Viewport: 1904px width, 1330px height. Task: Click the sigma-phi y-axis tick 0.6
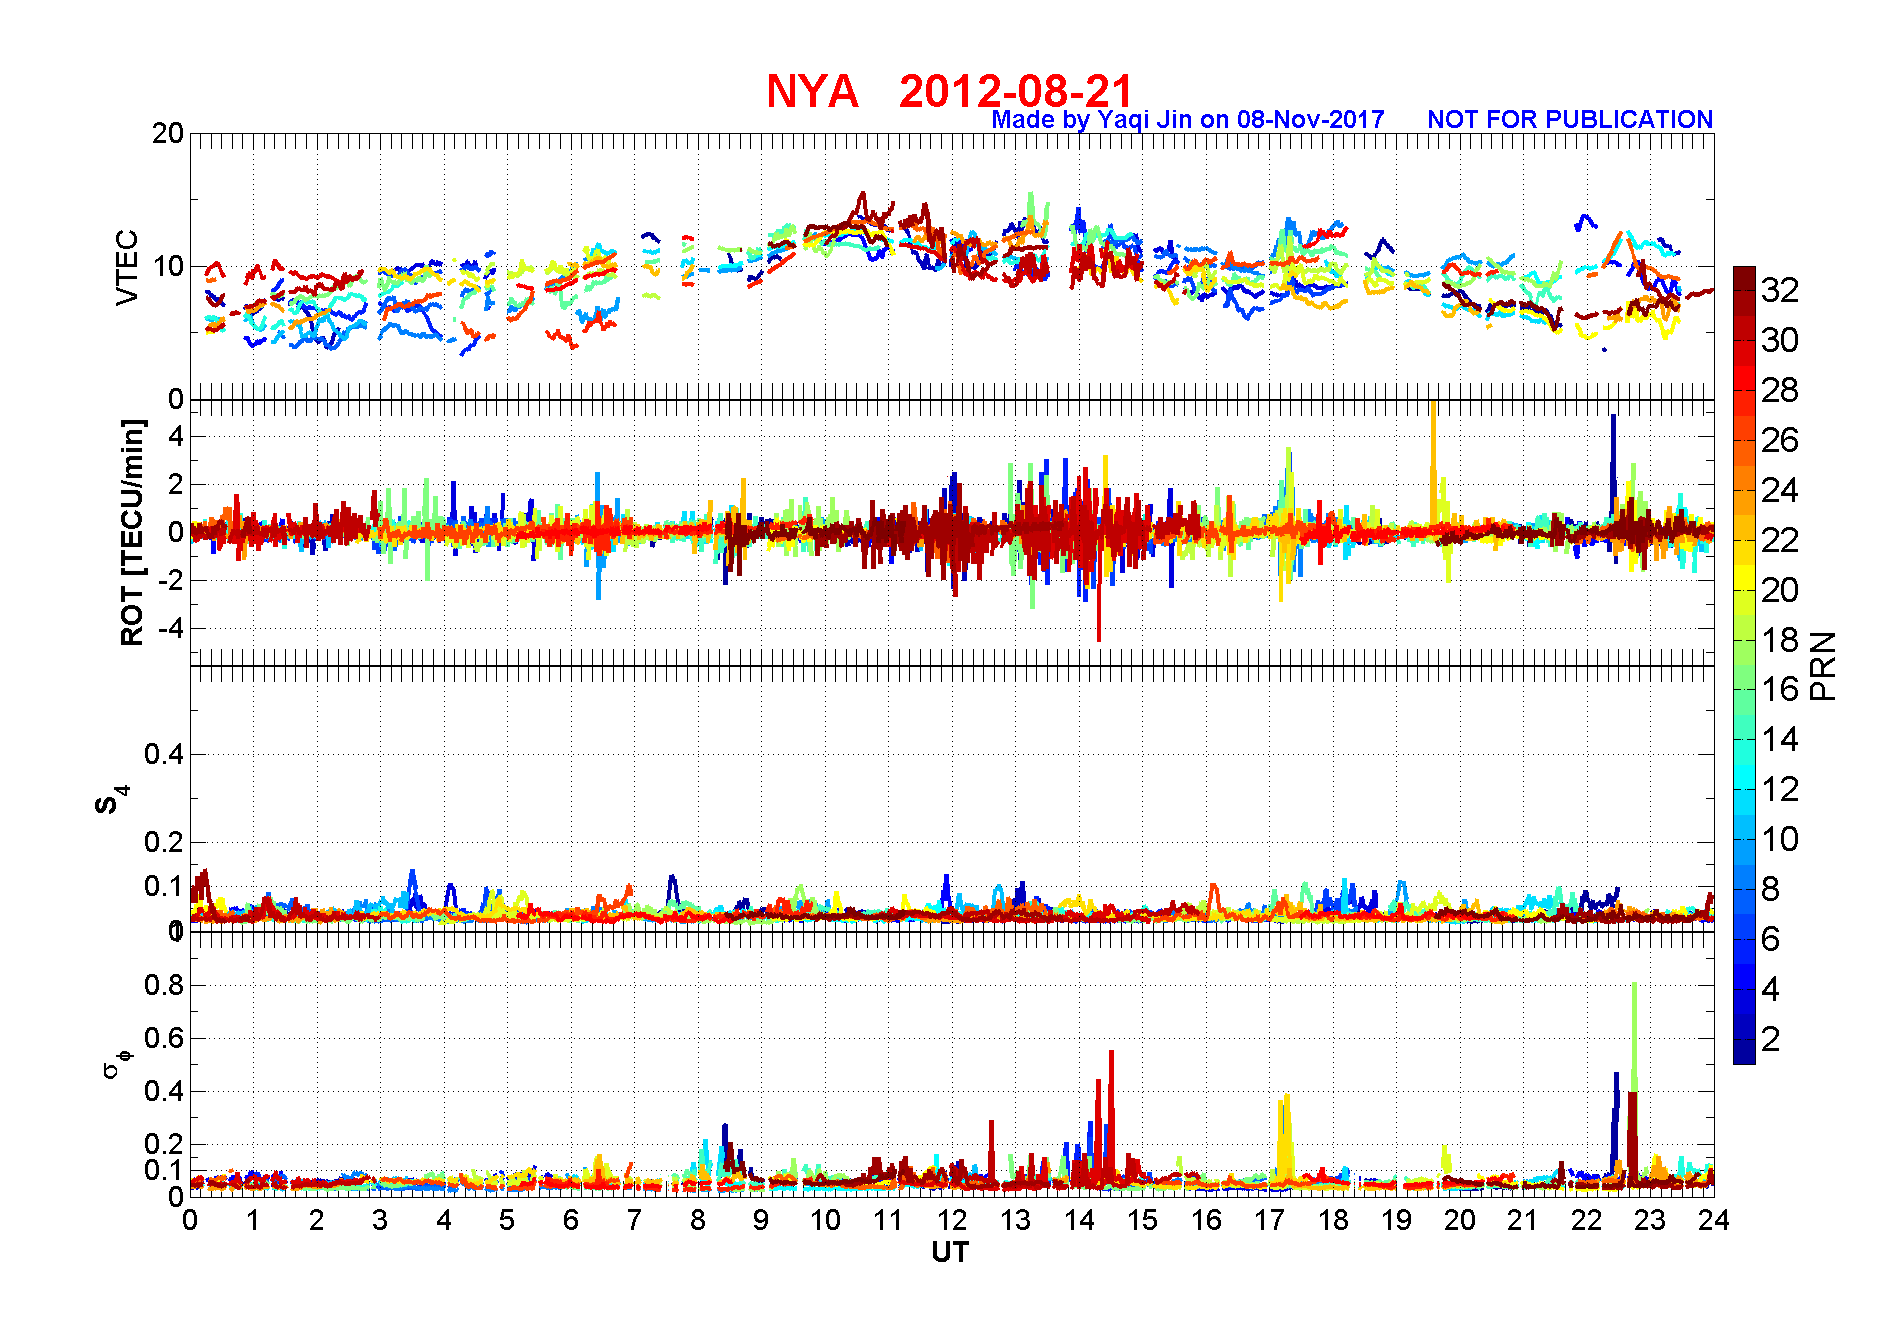coord(164,1039)
